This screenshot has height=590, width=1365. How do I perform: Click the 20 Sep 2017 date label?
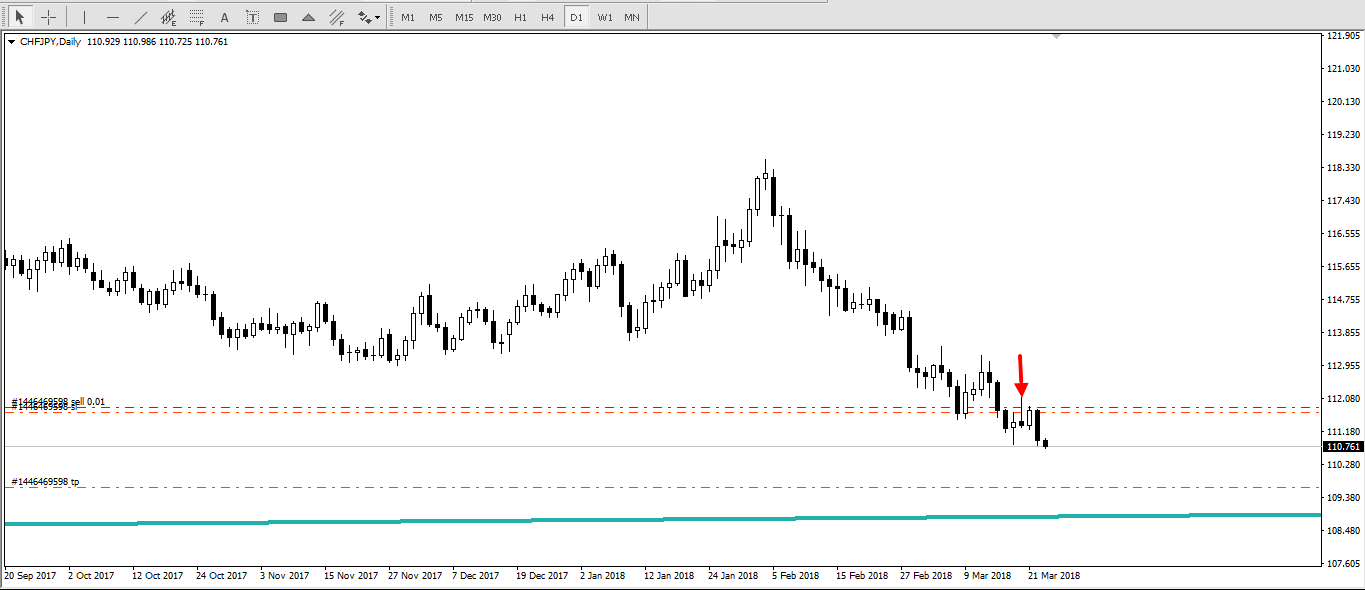(30, 576)
